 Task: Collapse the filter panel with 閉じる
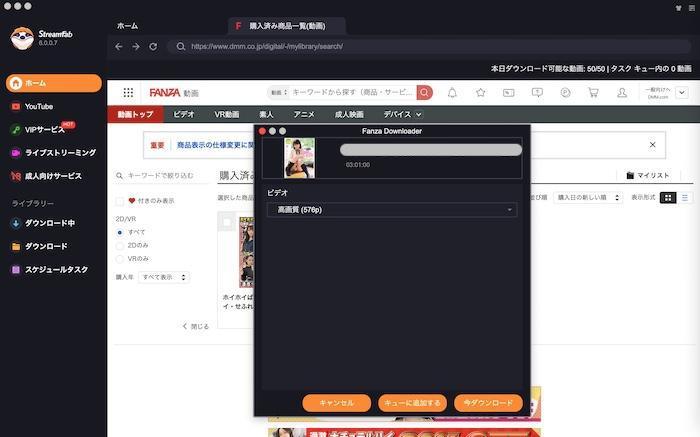pyautogui.click(x=196, y=326)
